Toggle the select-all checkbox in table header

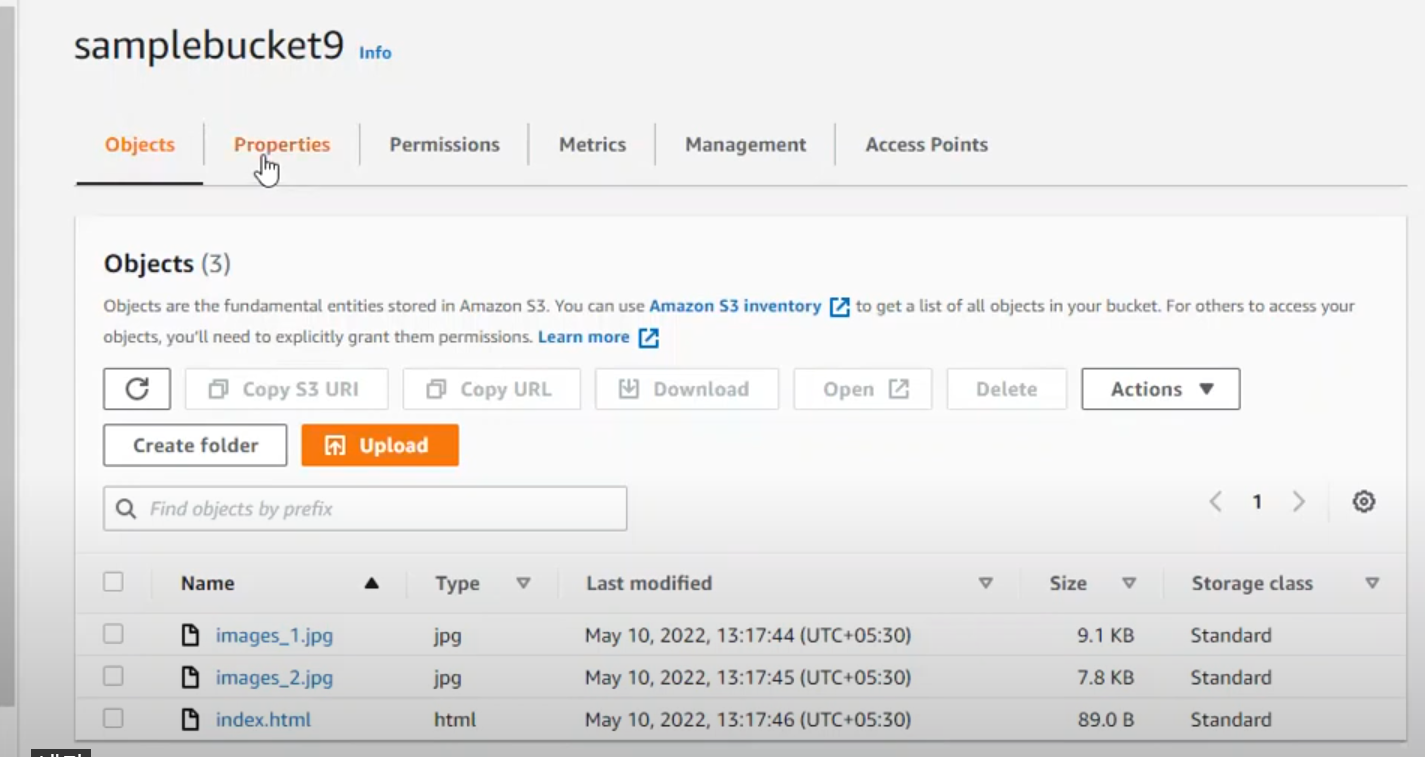(x=113, y=582)
